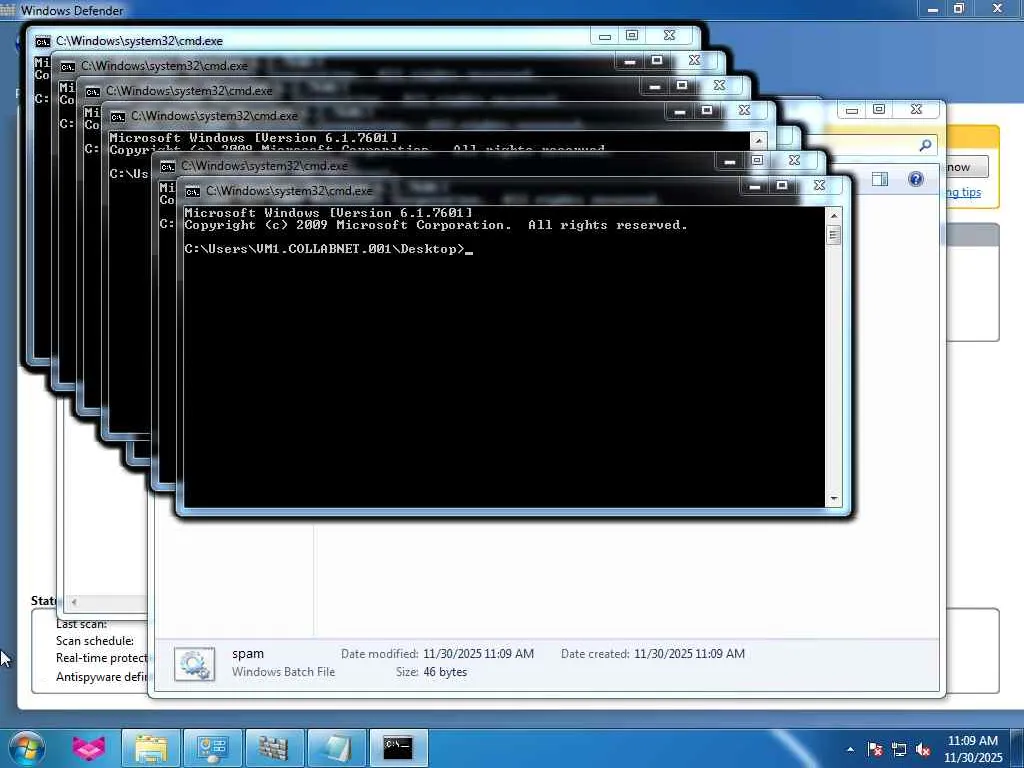Open Windows Explorer from the taskbar
Viewport: 1024px width, 768px height.
pos(151,748)
